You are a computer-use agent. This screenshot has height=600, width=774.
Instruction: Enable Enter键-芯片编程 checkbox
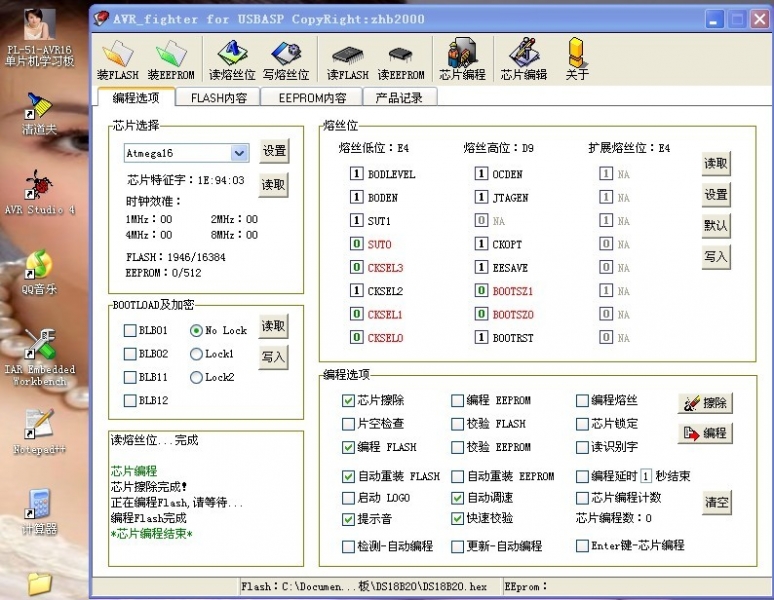click(x=582, y=545)
